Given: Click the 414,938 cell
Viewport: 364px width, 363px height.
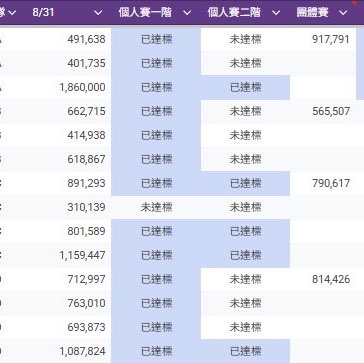Looking at the screenshot, I should (86, 135).
